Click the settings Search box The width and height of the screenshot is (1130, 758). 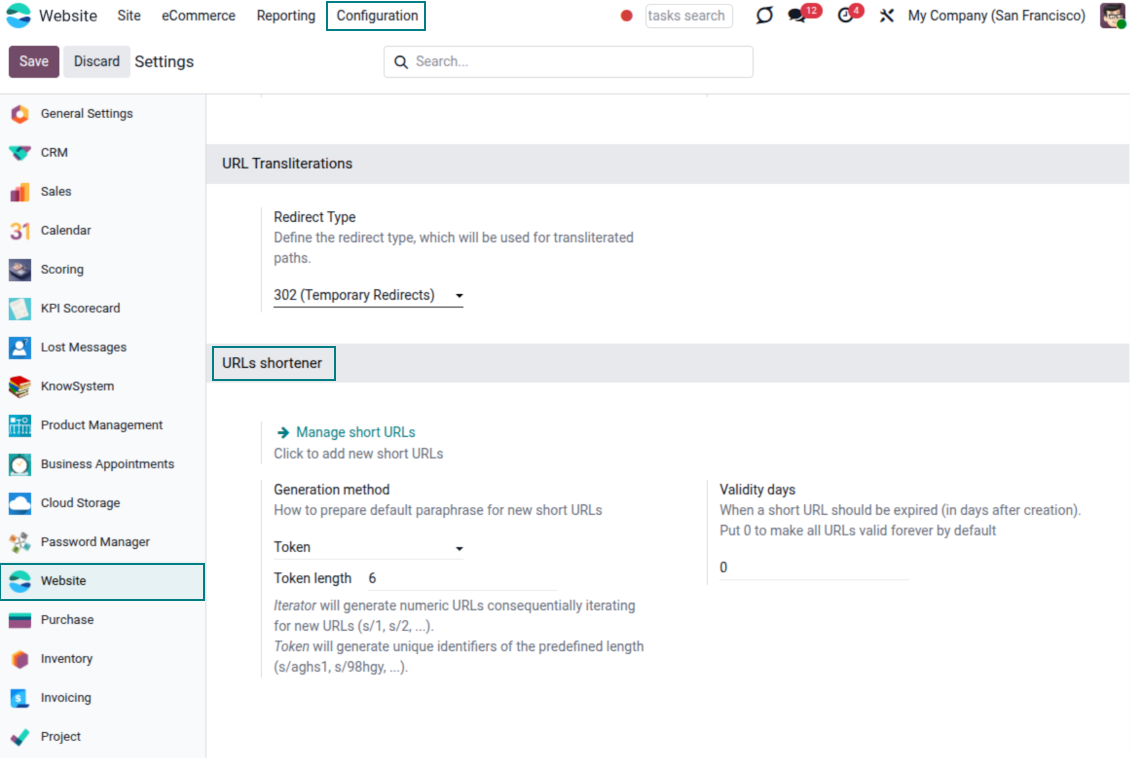tap(580, 62)
